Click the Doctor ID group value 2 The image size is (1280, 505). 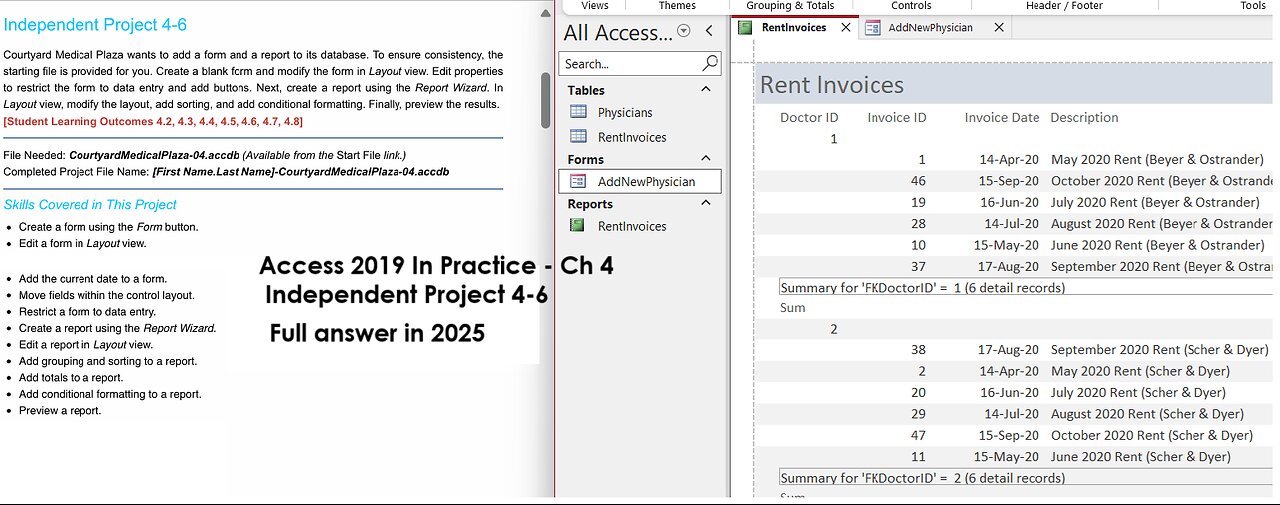(834, 329)
